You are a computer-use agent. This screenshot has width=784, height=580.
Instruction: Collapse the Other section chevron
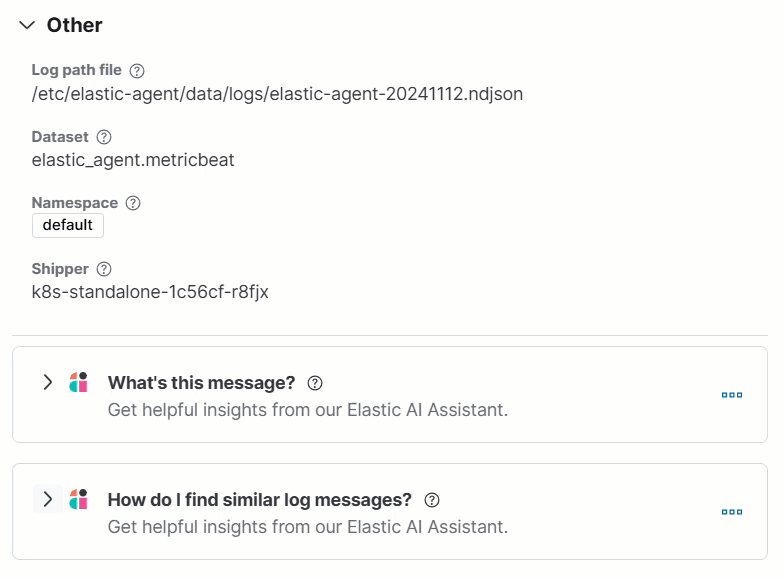(27, 25)
